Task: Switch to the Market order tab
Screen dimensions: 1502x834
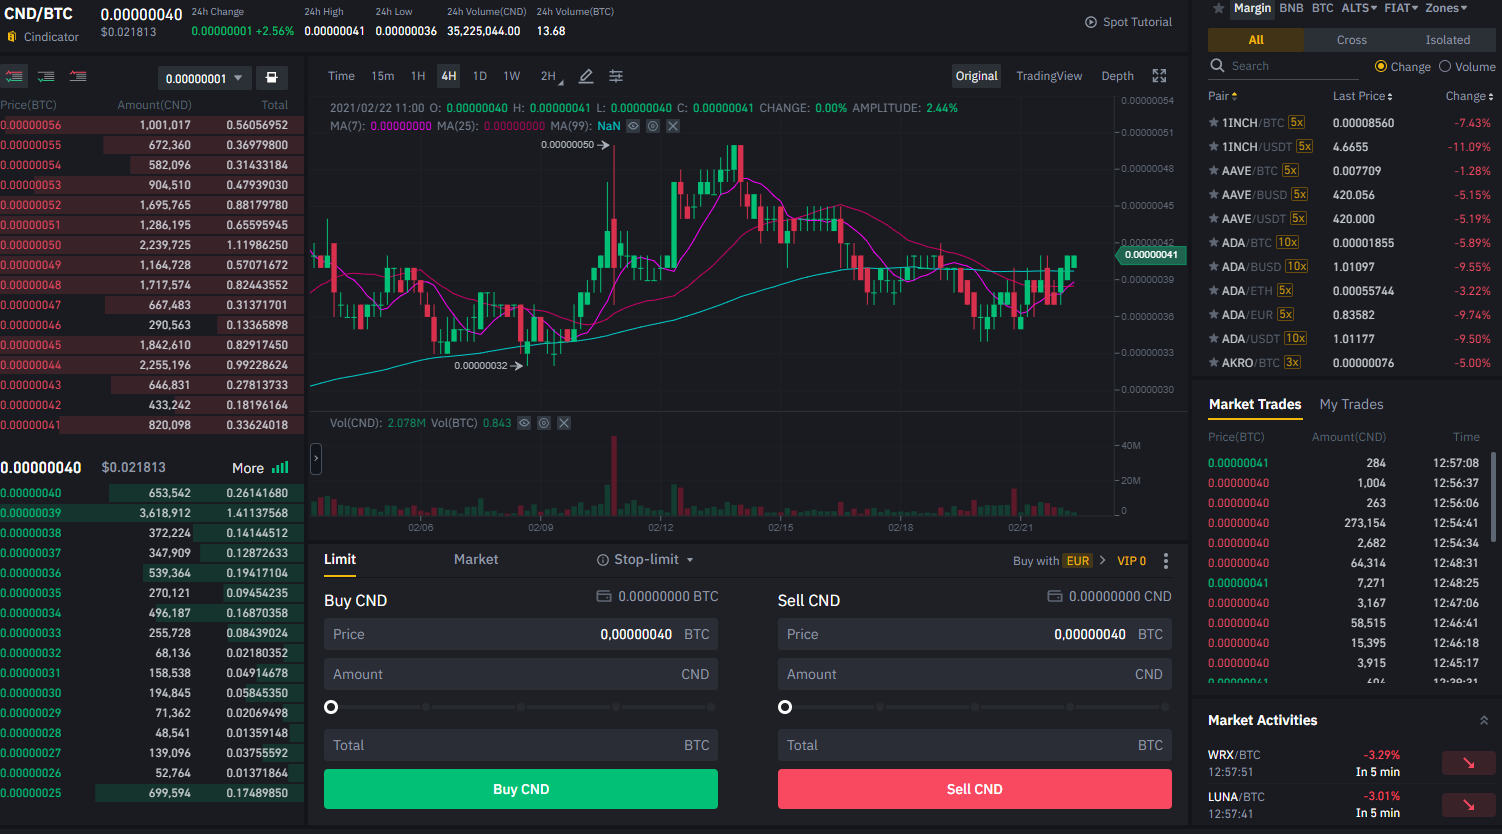Action: pyautogui.click(x=476, y=559)
